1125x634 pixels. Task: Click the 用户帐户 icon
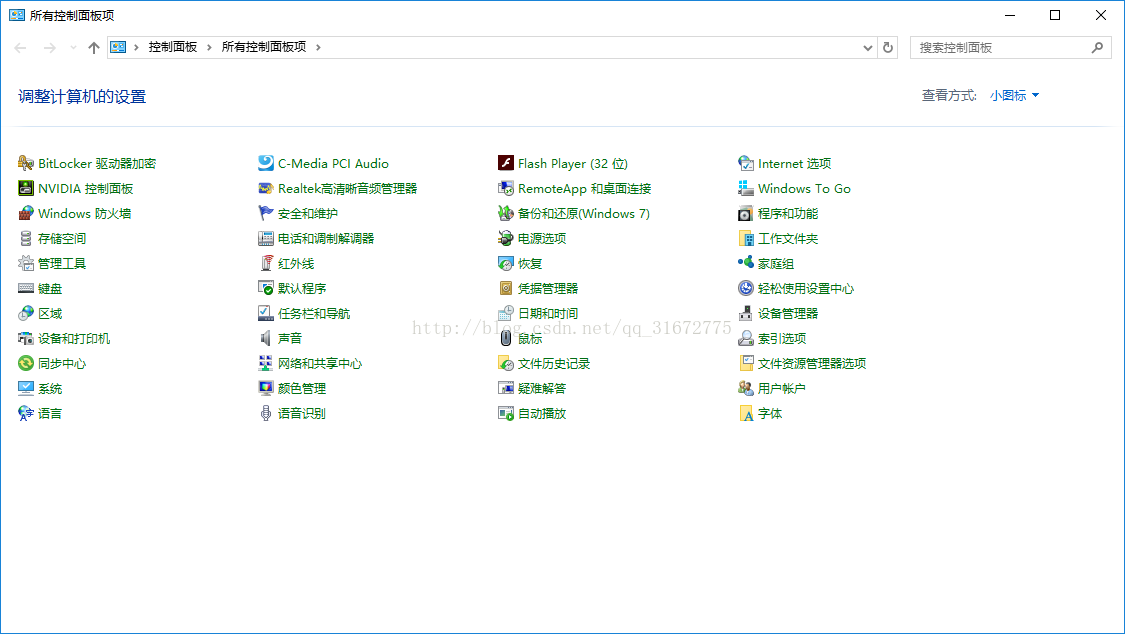point(746,389)
